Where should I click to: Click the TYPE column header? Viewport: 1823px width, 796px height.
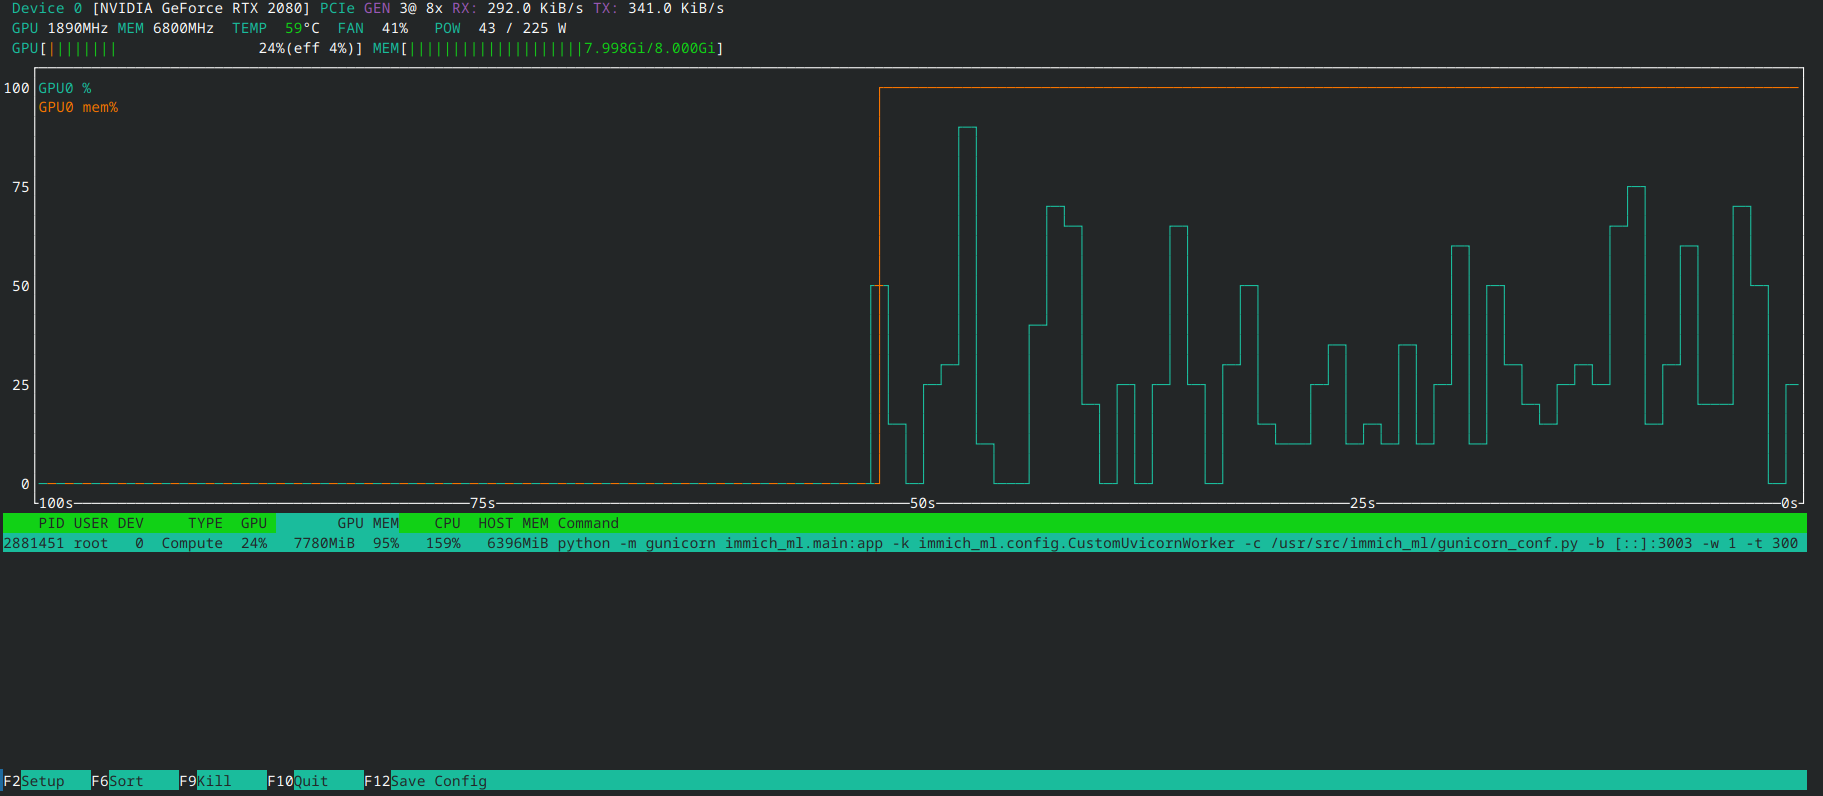click(x=205, y=523)
